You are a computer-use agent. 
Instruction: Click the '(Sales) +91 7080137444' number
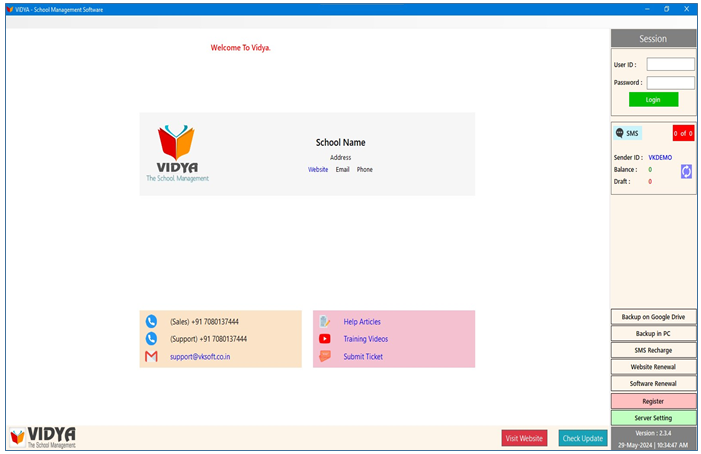204,322
